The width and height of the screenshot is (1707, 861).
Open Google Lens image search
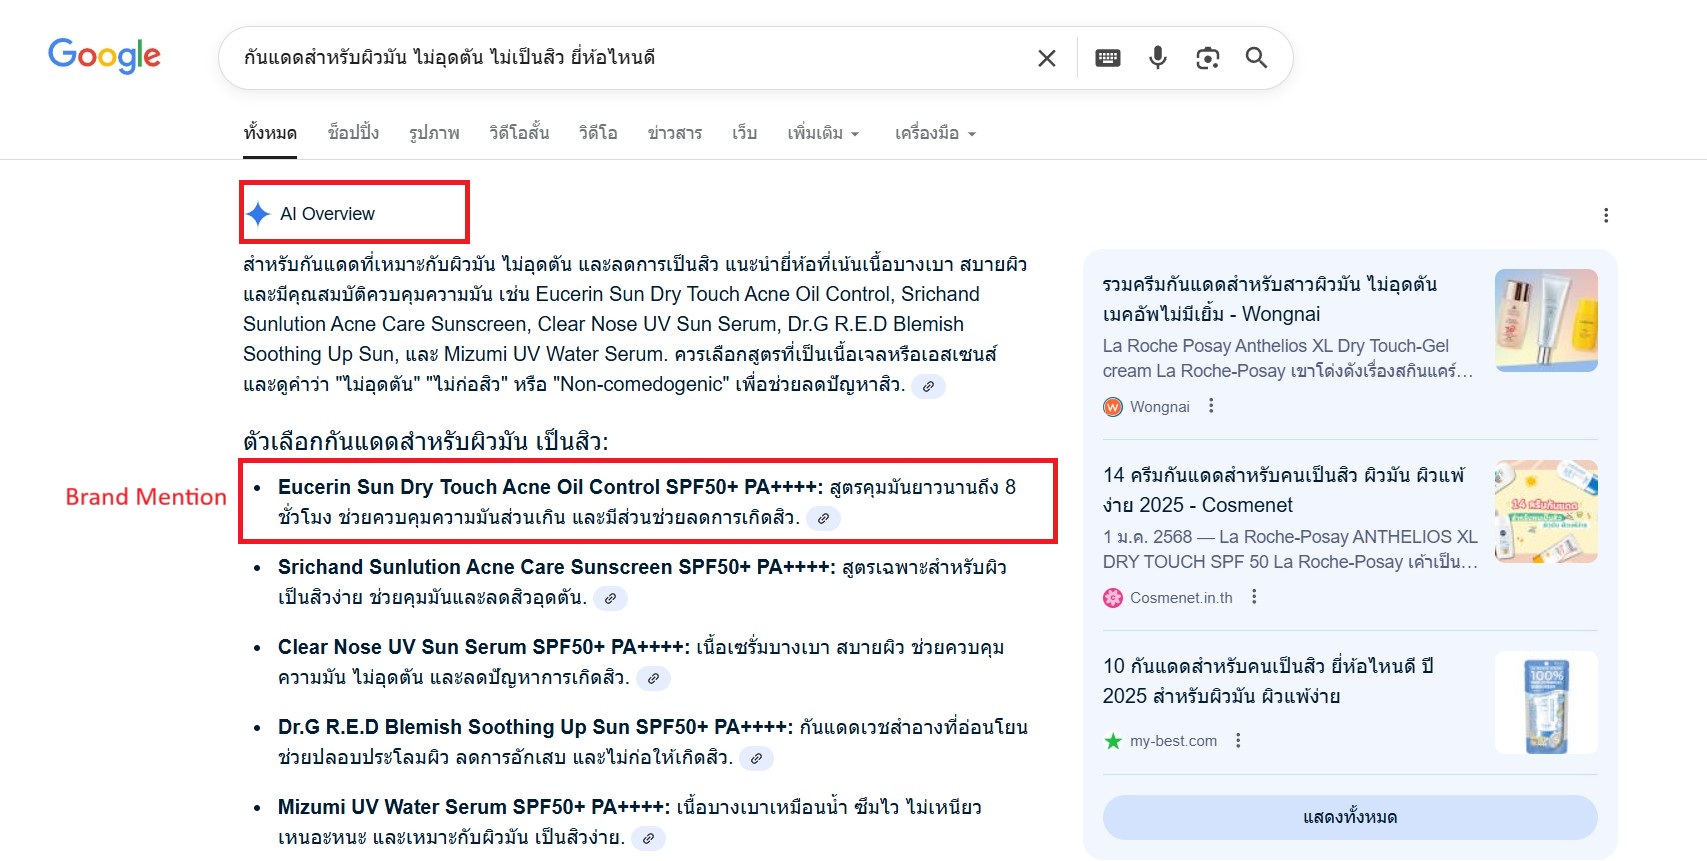pos(1207,58)
